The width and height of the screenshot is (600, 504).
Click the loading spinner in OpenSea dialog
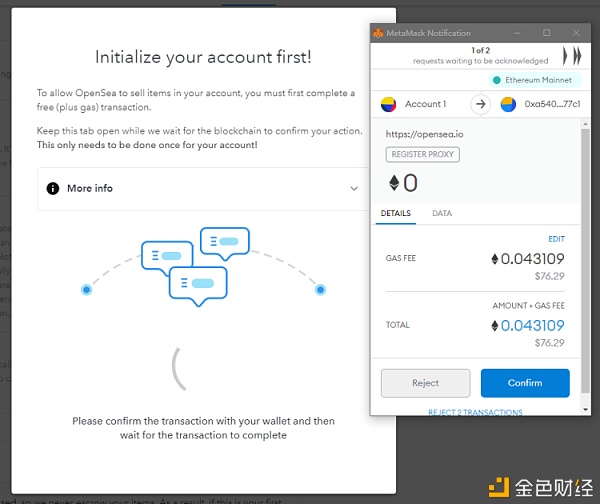click(179, 369)
